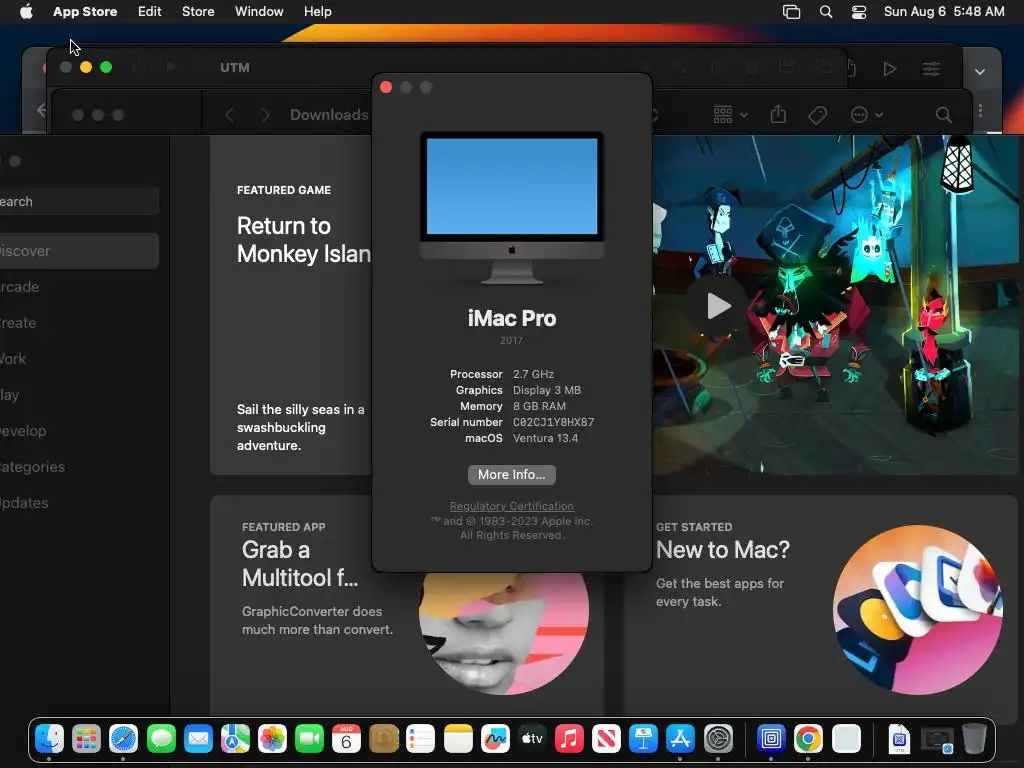1024x768 pixels.
Task: Open Finder more actions ellipsis dropdown
Action: tap(867, 115)
